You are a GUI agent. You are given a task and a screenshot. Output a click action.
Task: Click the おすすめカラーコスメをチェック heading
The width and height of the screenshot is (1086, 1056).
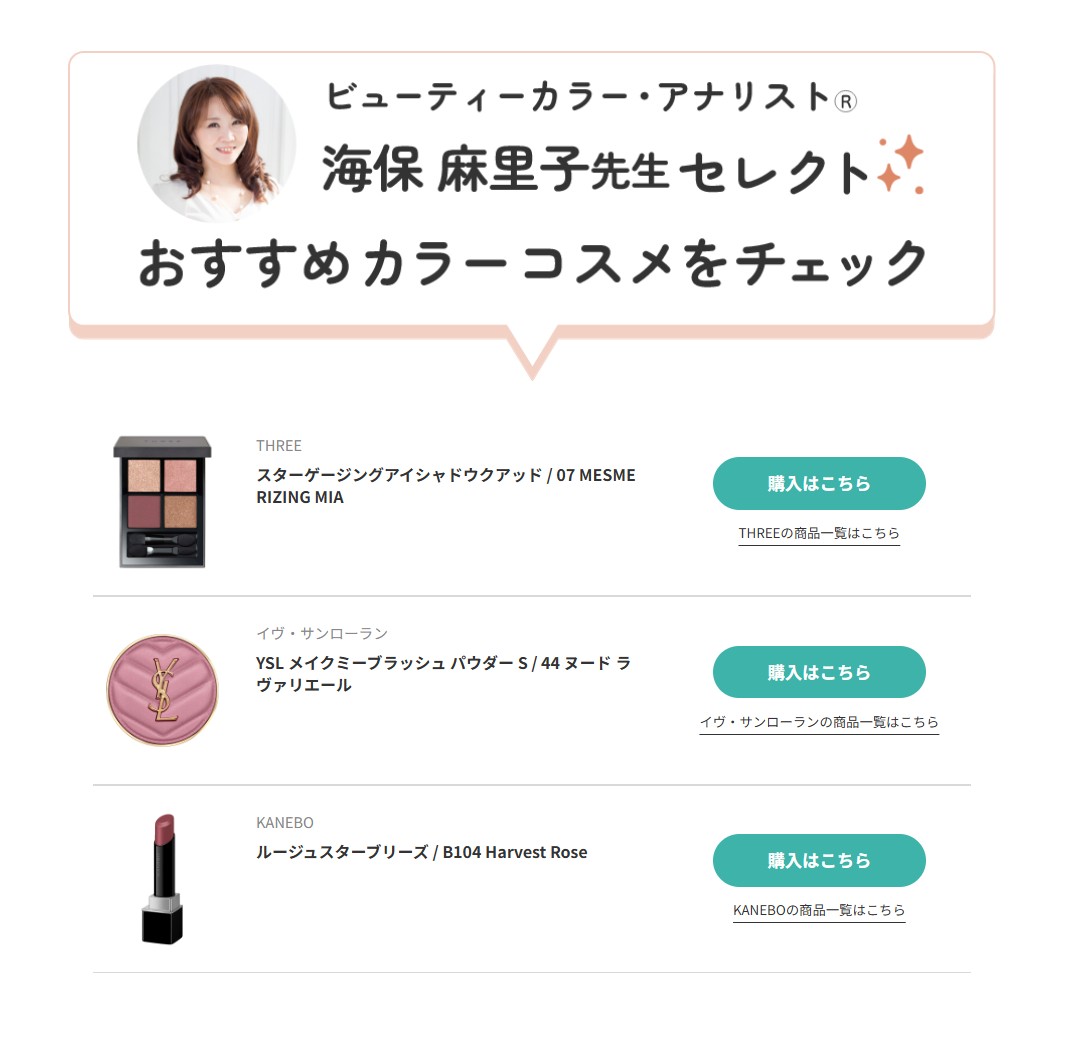pyautogui.click(x=532, y=262)
